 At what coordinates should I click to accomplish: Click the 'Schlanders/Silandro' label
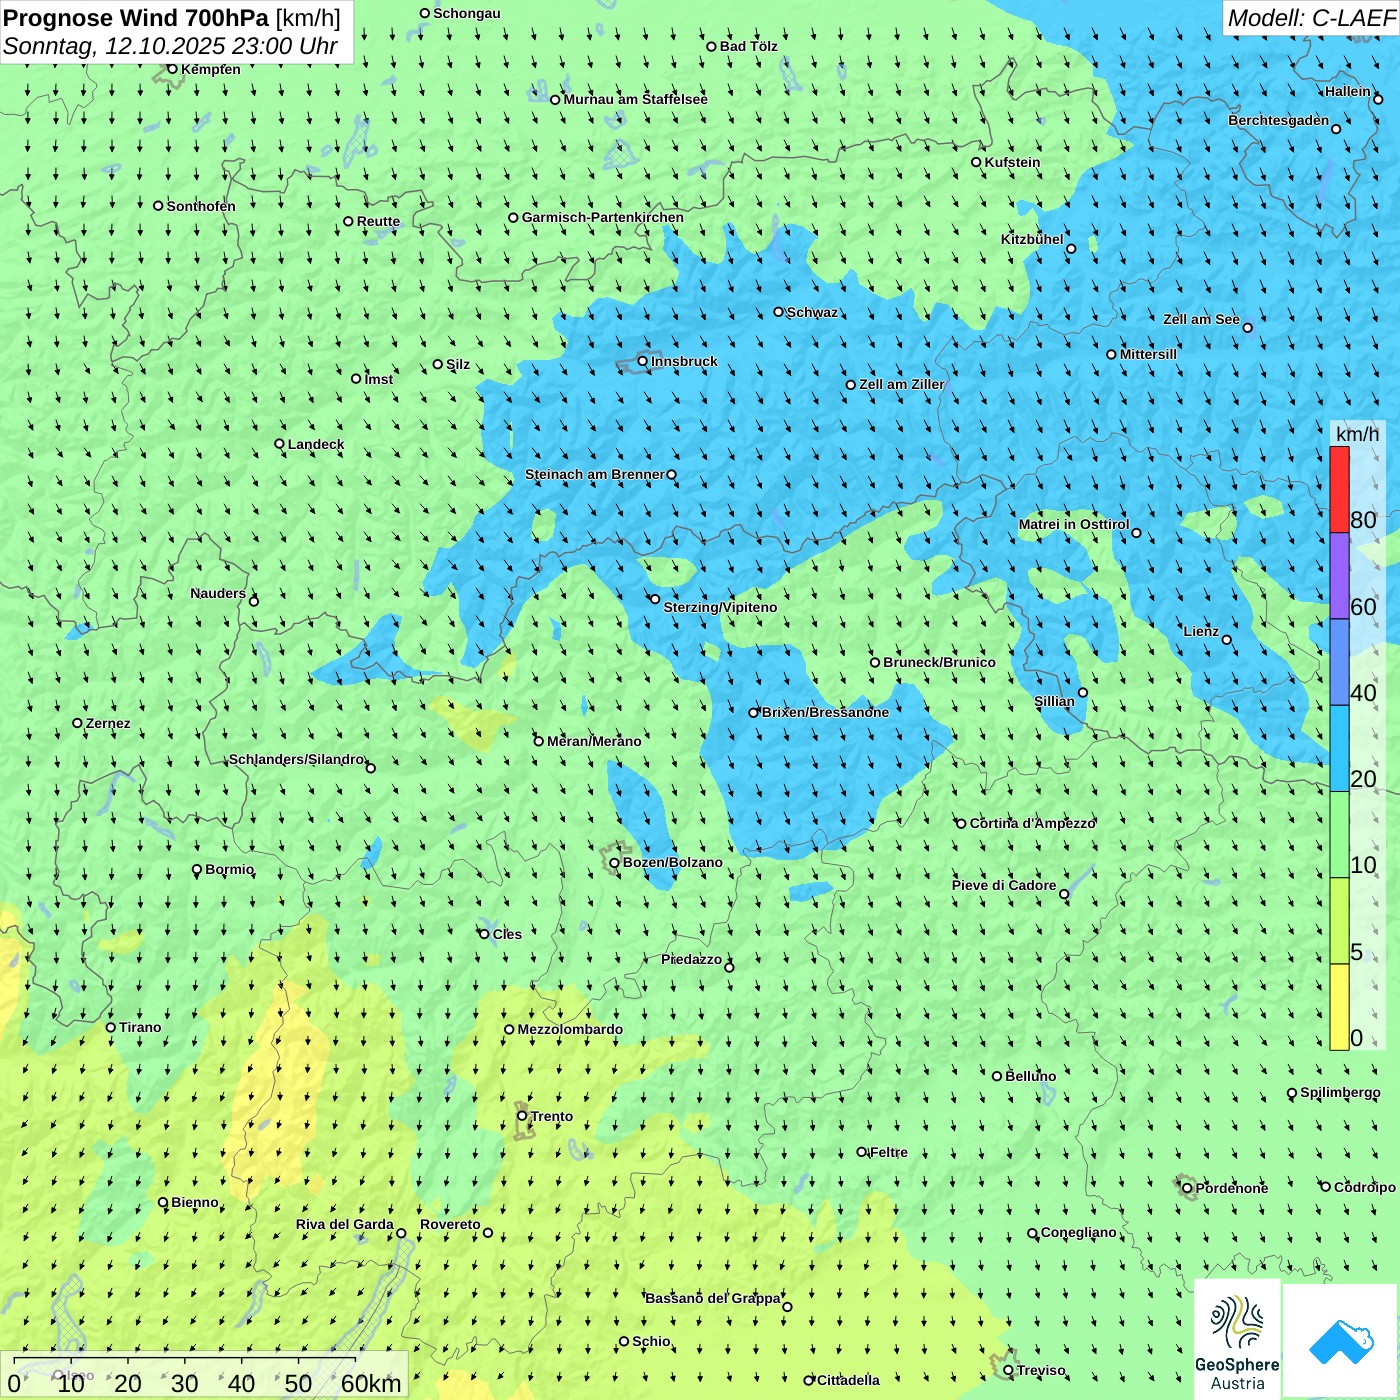tap(297, 759)
